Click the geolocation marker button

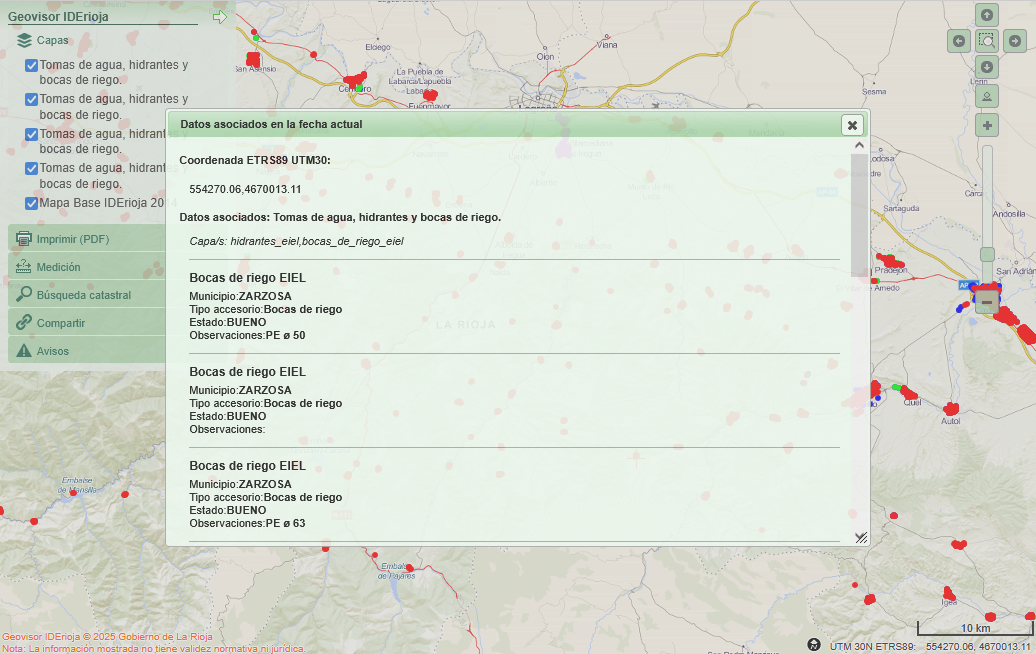click(986, 96)
